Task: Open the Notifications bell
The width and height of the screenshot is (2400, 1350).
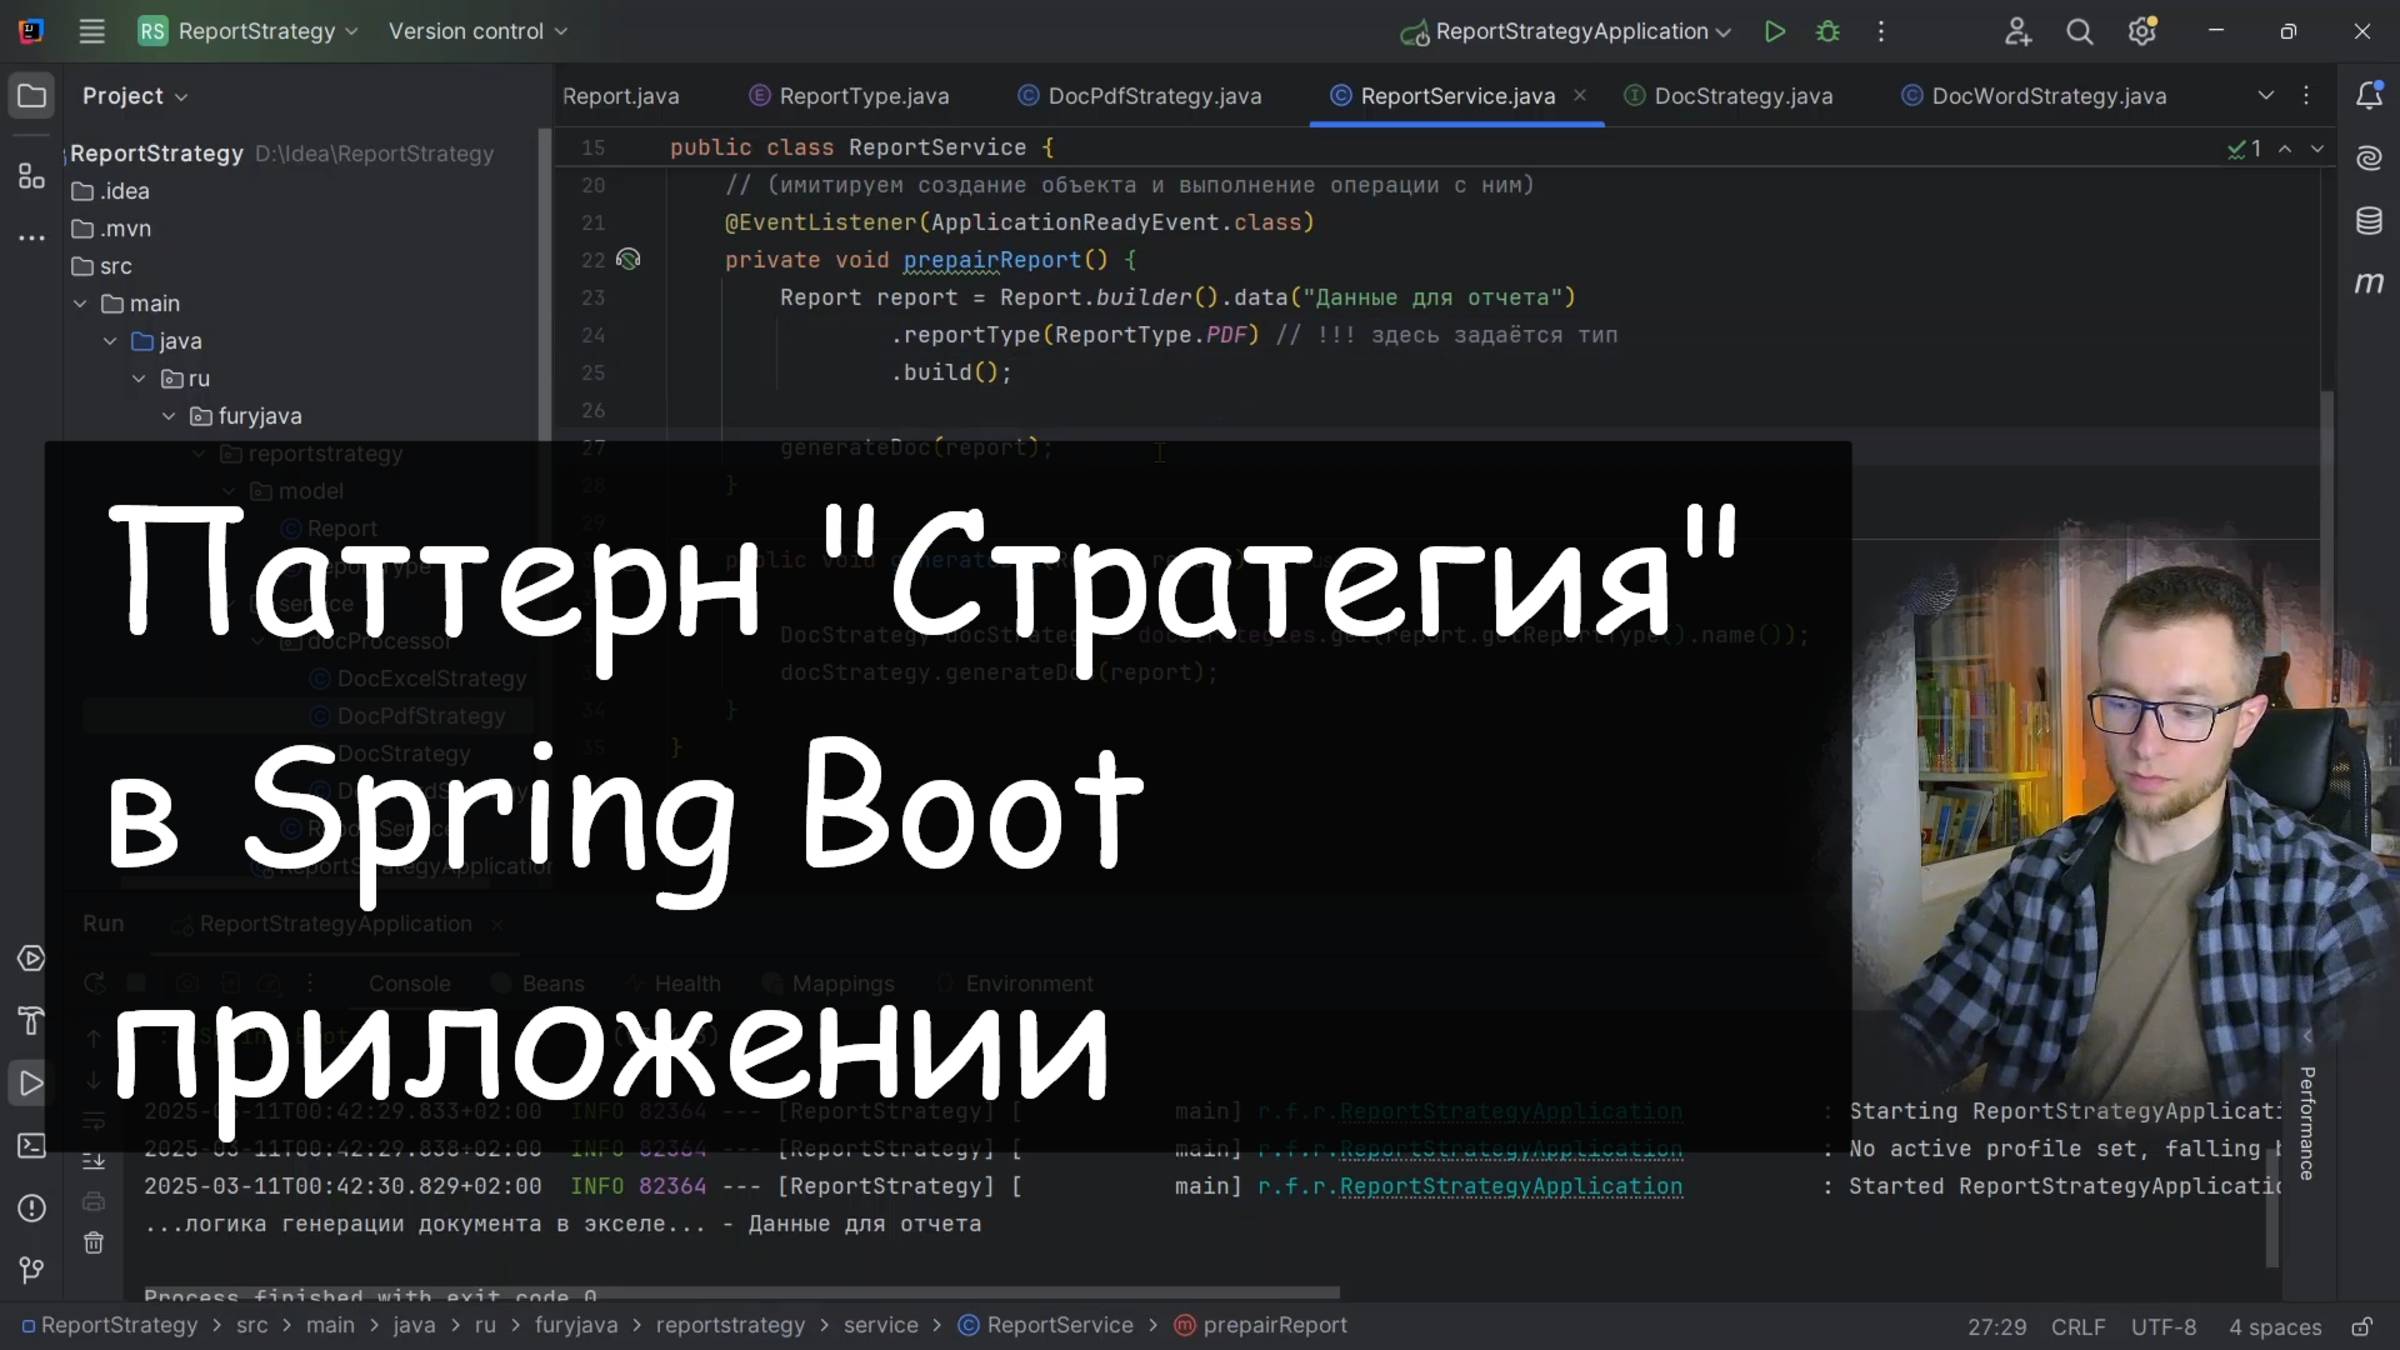Action: pyautogui.click(x=2370, y=95)
